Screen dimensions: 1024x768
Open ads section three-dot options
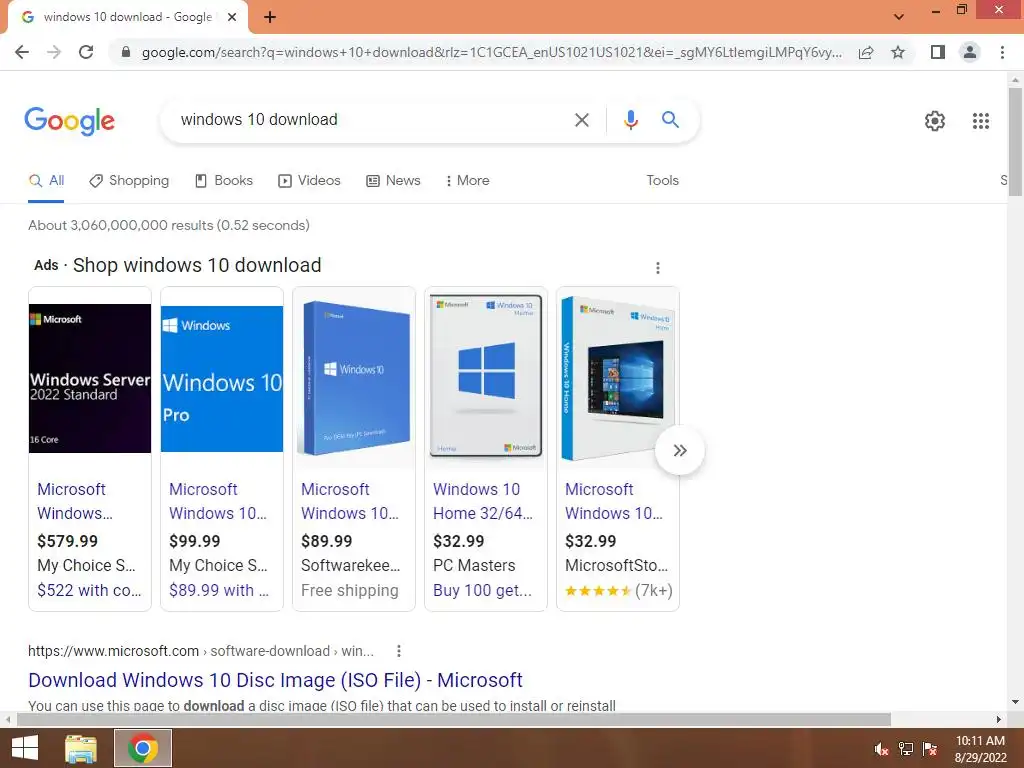pos(658,268)
